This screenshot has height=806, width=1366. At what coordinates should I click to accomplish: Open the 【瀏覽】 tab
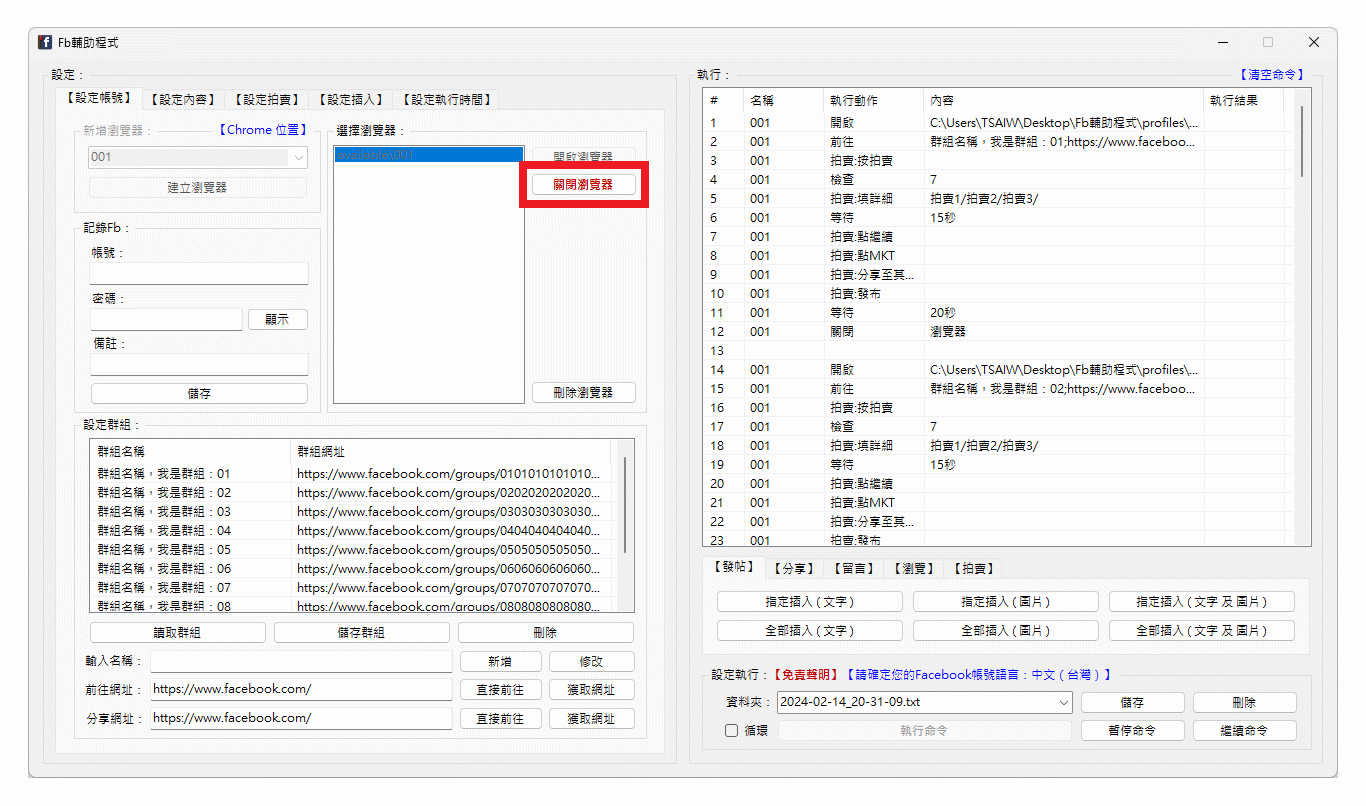point(914,569)
